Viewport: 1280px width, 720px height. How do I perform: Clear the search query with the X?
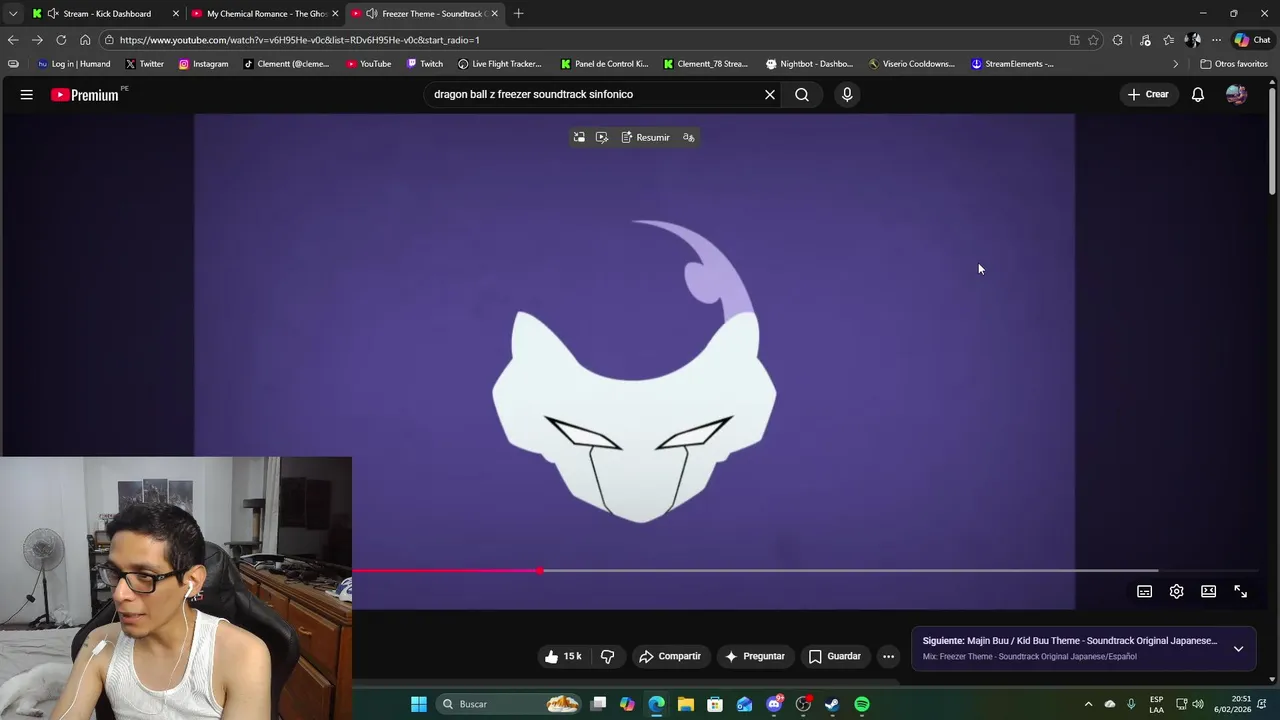coord(770,94)
